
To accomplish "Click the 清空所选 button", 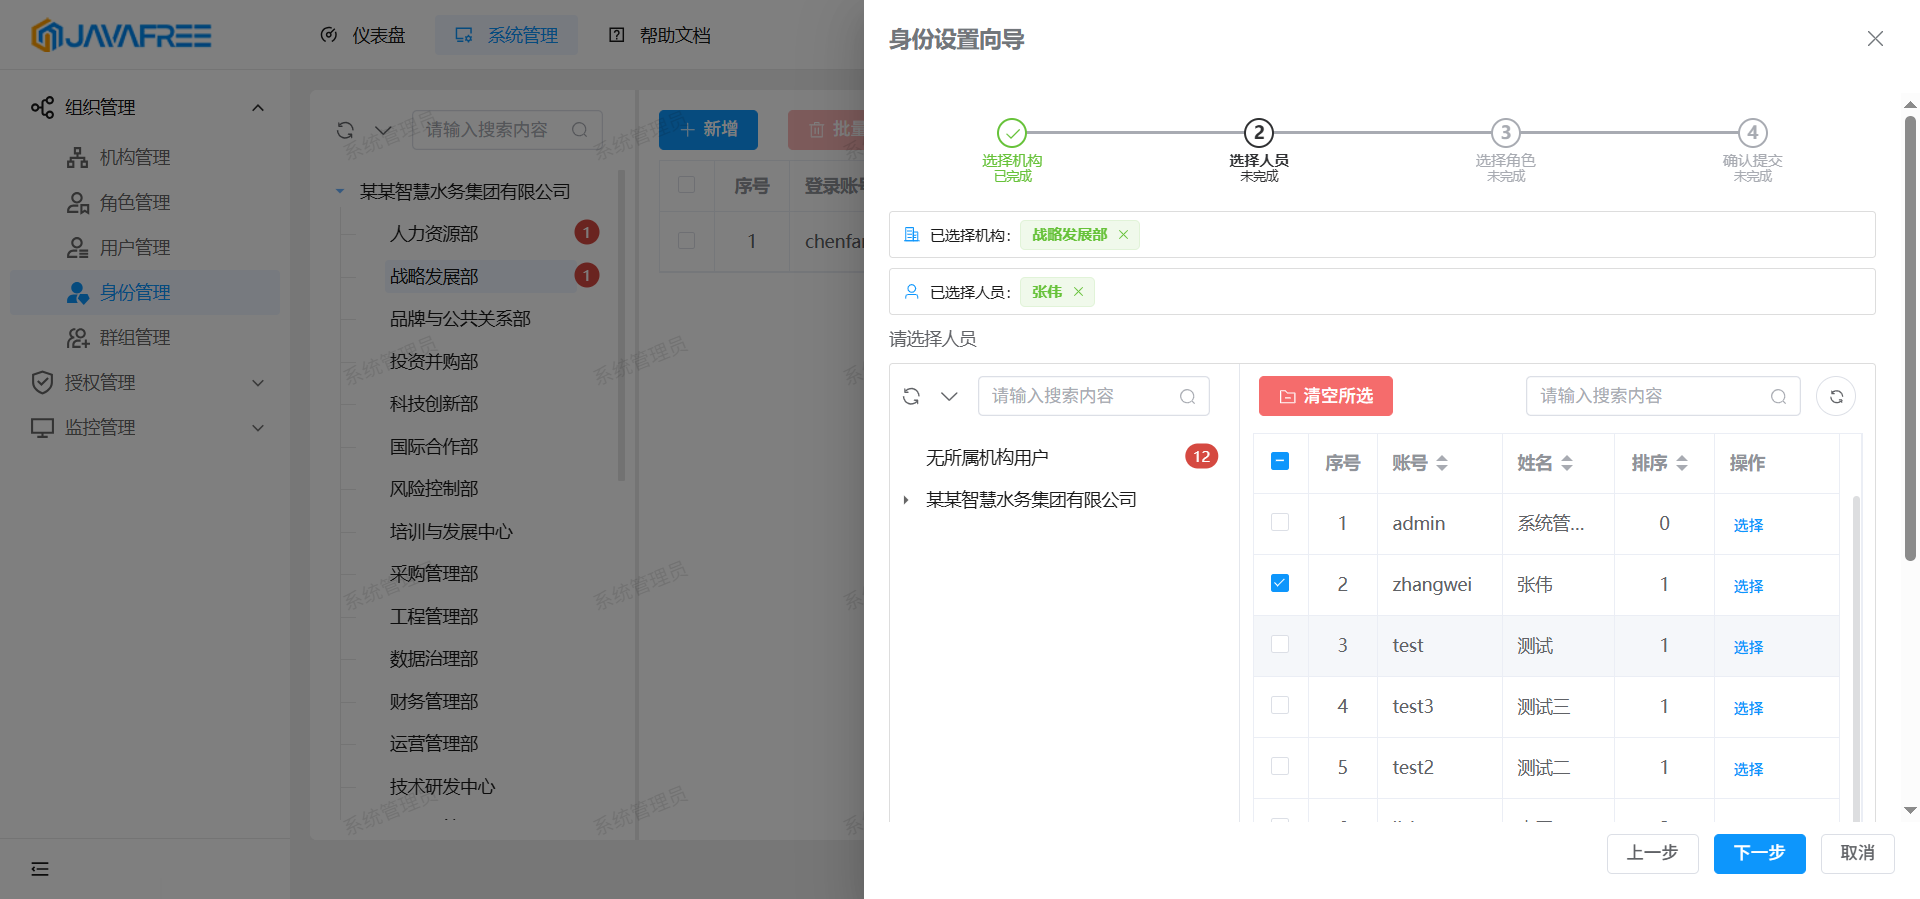I will [1325, 396].
